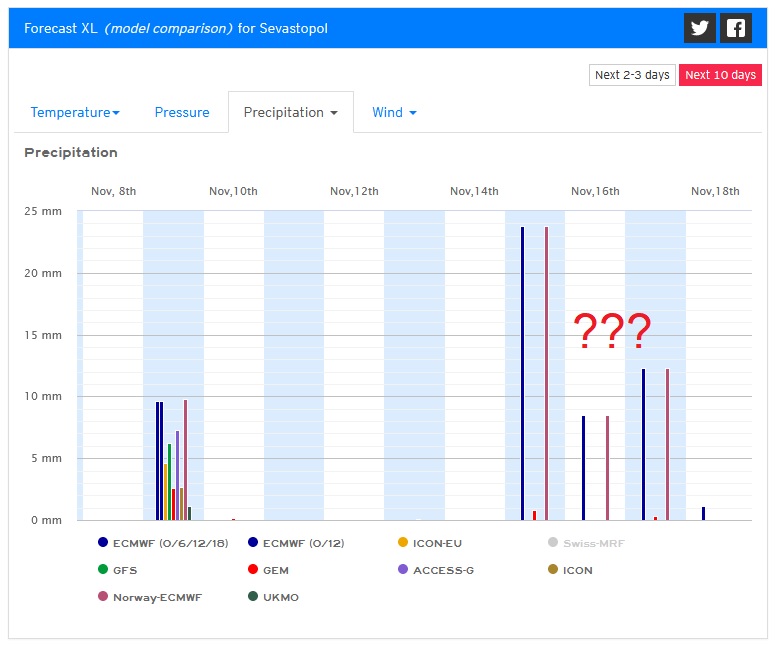Screen dimensions: 775x645
Task: Click the tallest pink Norway-ECMWF bar near 24 mm
Action: tap(546, 373)
